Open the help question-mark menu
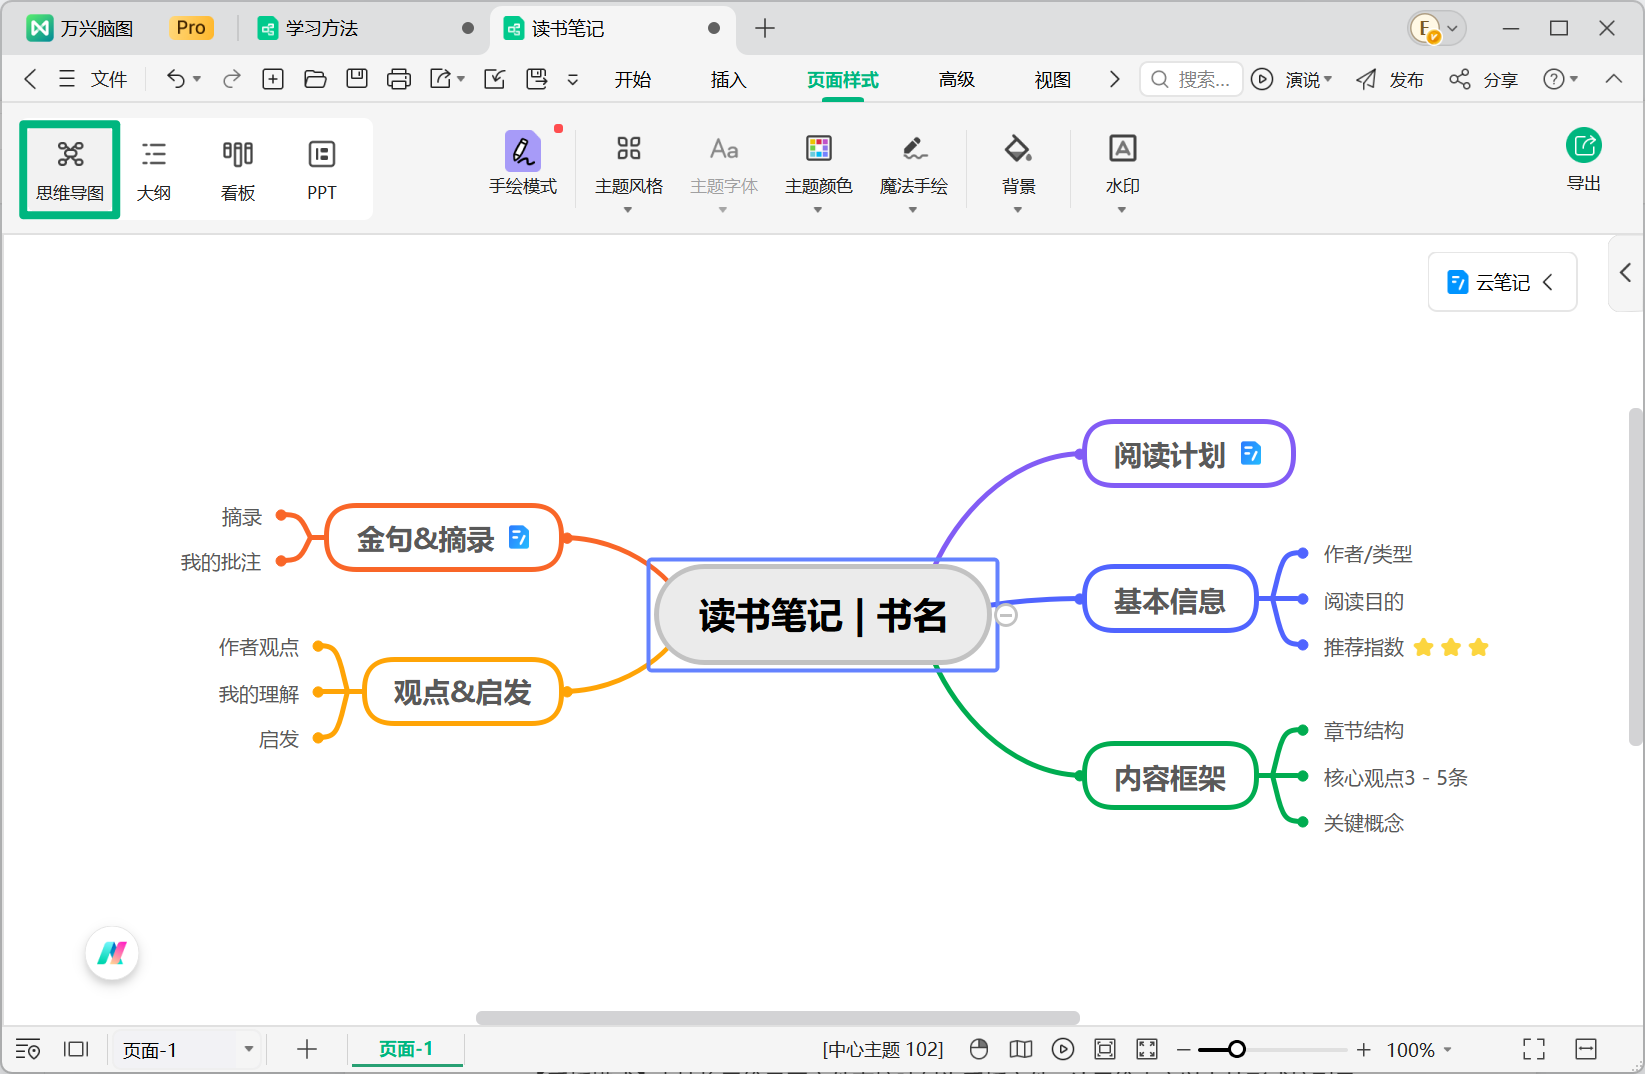Viewport: 1645px width, 1074px height. tap(1560, 79)
